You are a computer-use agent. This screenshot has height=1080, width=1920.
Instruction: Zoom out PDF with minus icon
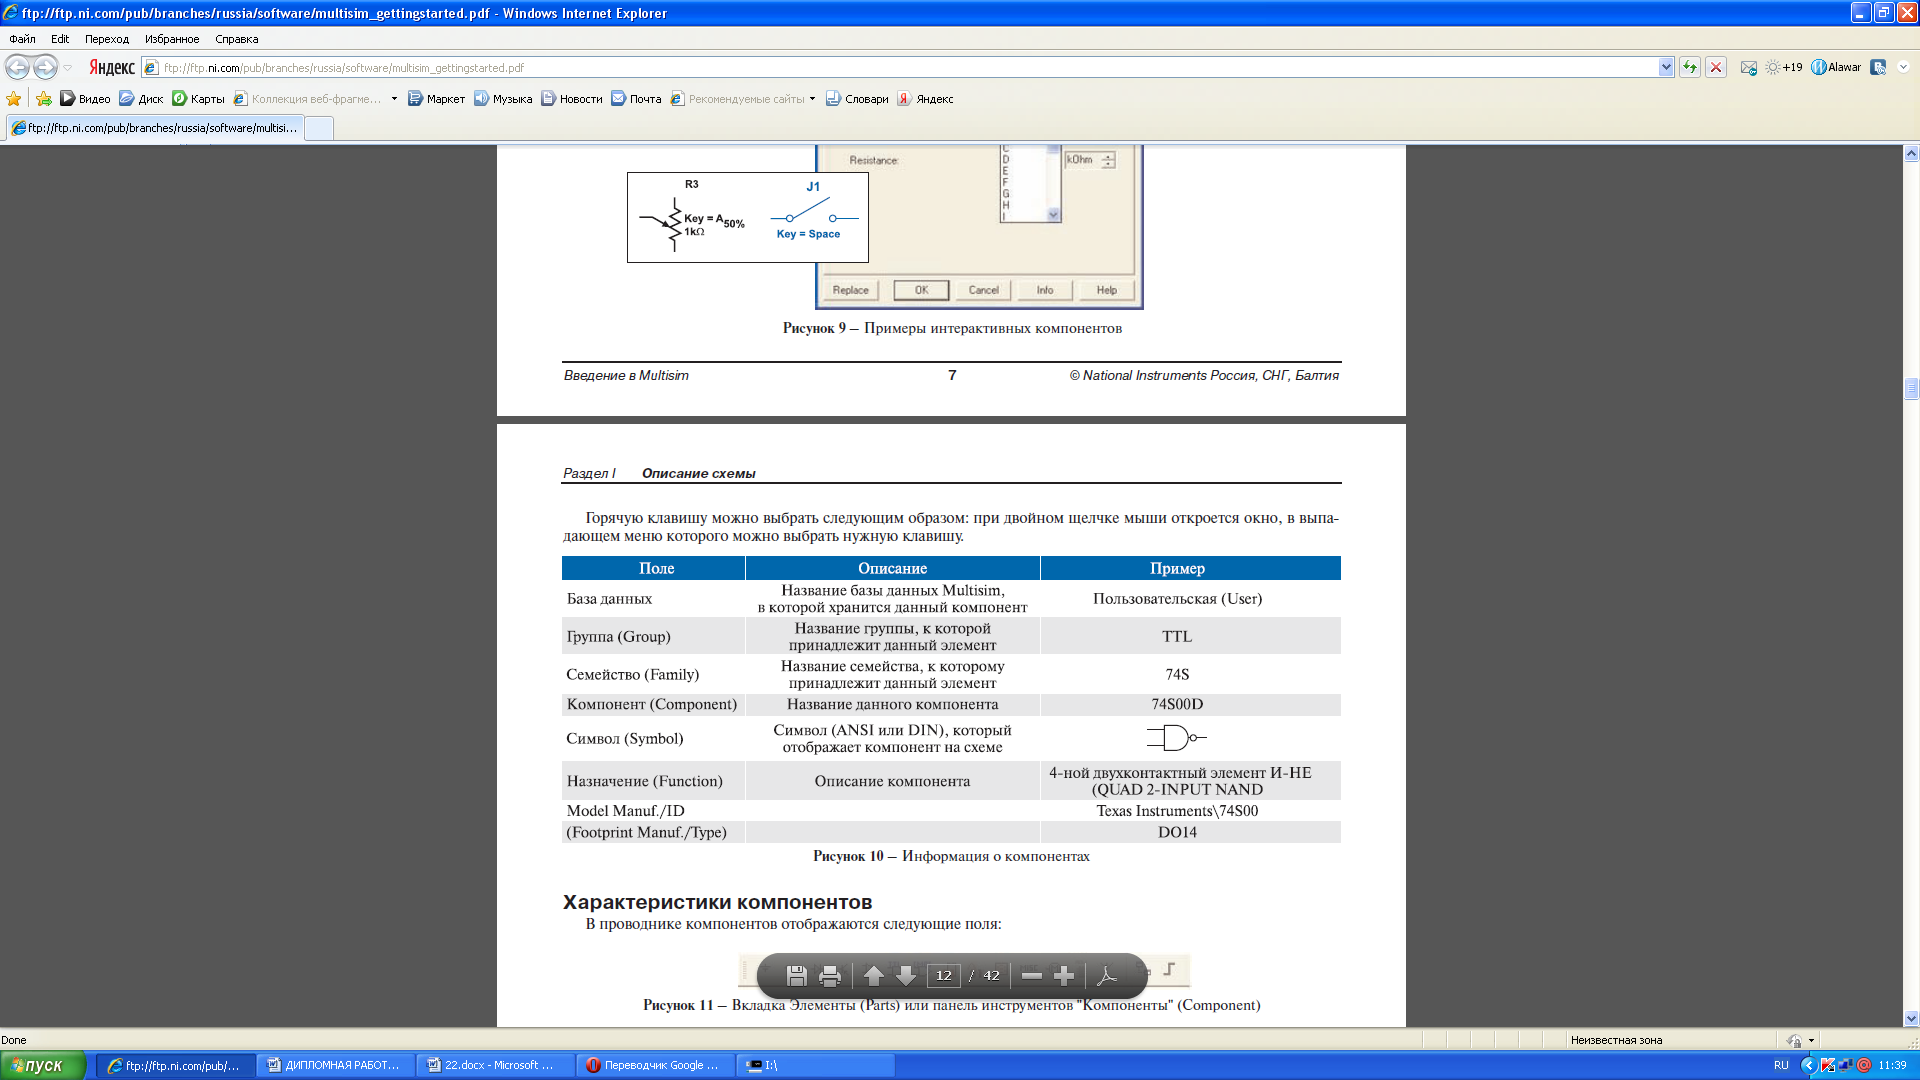[x=1032, y=975]
